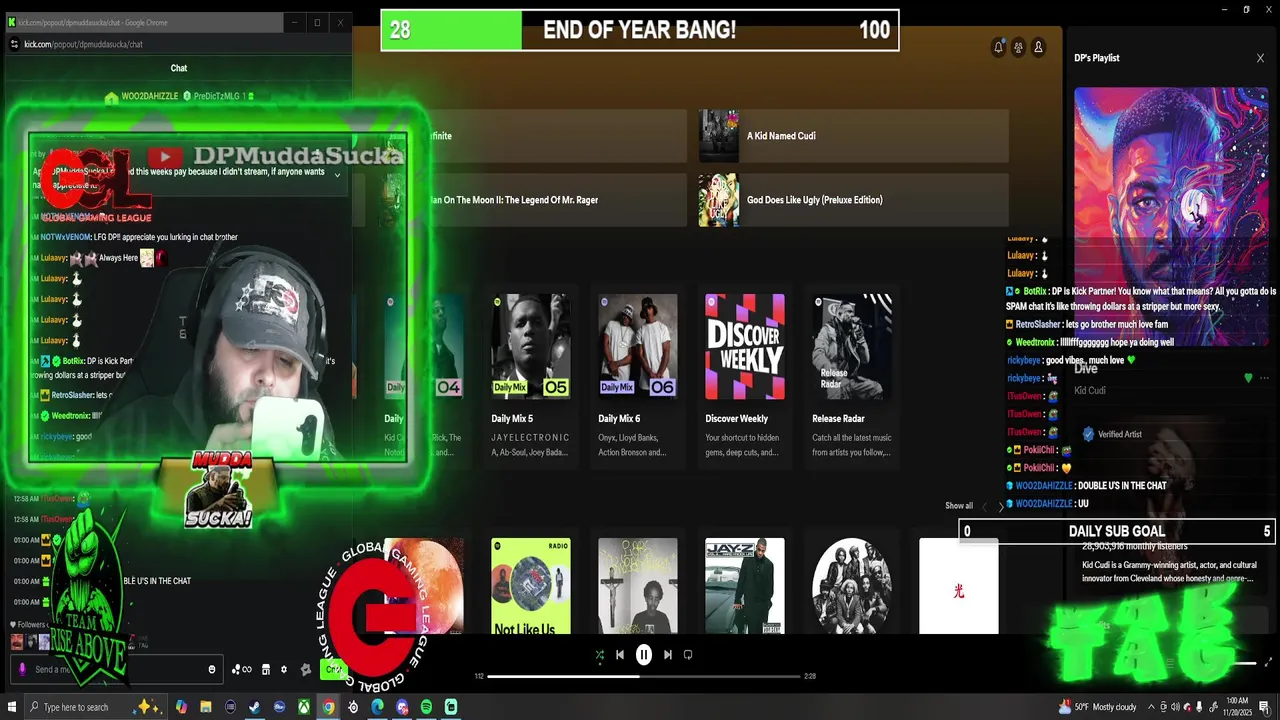
Task: Open the Discover Weekly playlist card
Action: click(745, 376)
